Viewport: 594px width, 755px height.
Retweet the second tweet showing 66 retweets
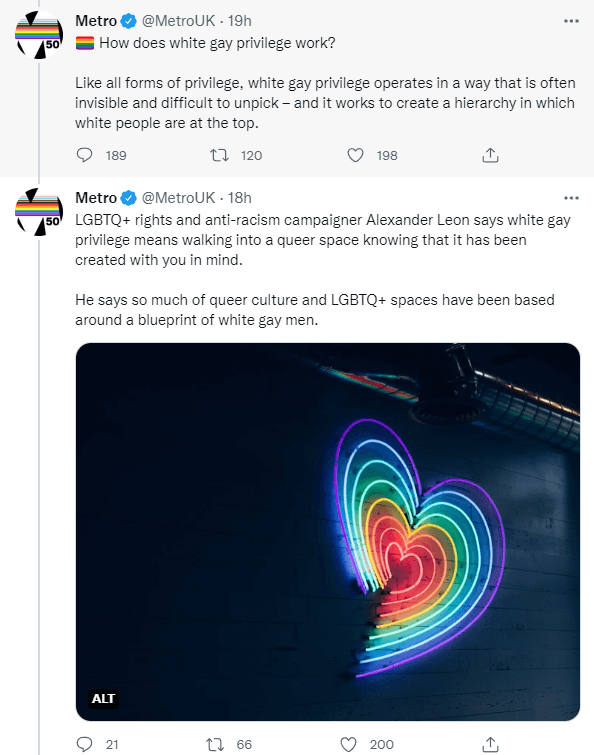point(215,744)
